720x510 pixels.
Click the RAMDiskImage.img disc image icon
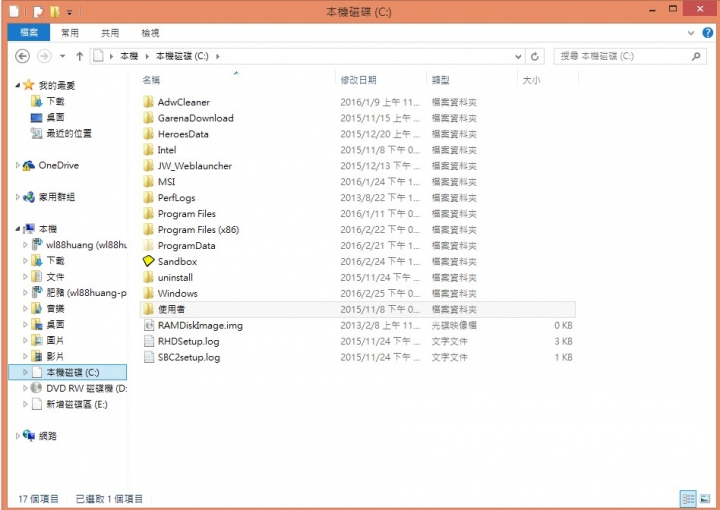click(x=148, y=325)
